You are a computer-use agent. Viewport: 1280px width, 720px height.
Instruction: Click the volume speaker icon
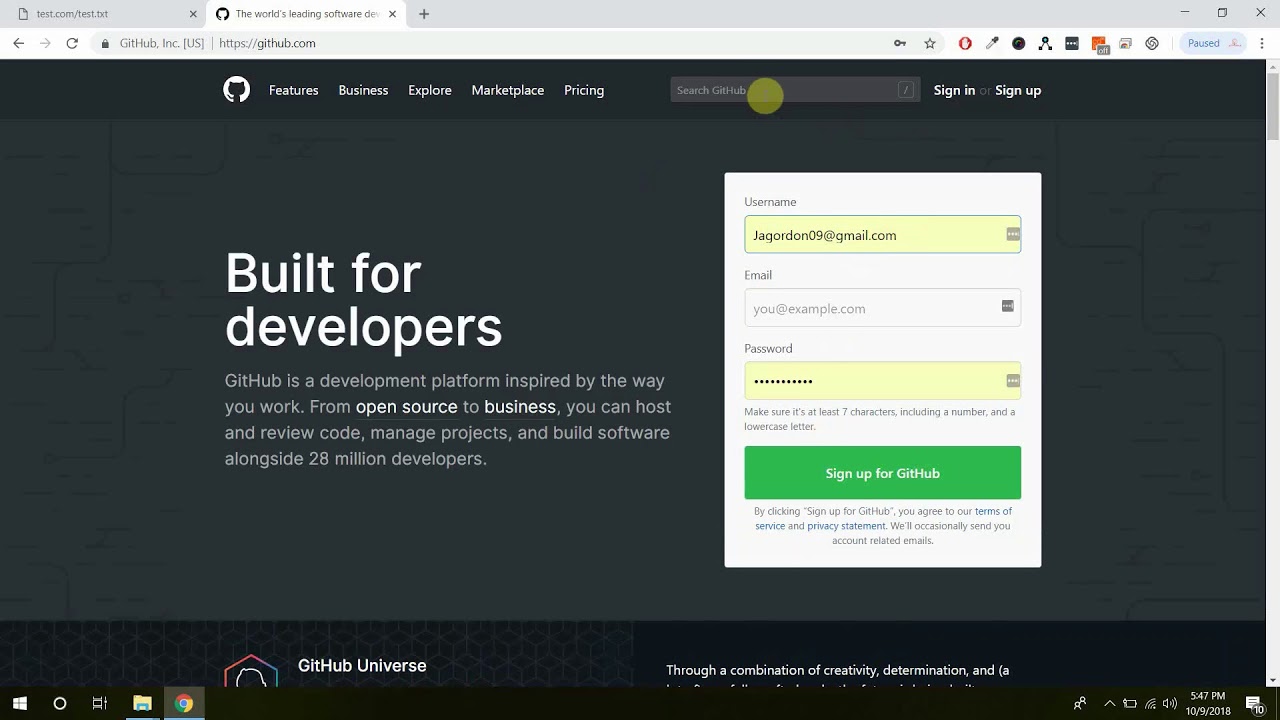pos(1170,704)
